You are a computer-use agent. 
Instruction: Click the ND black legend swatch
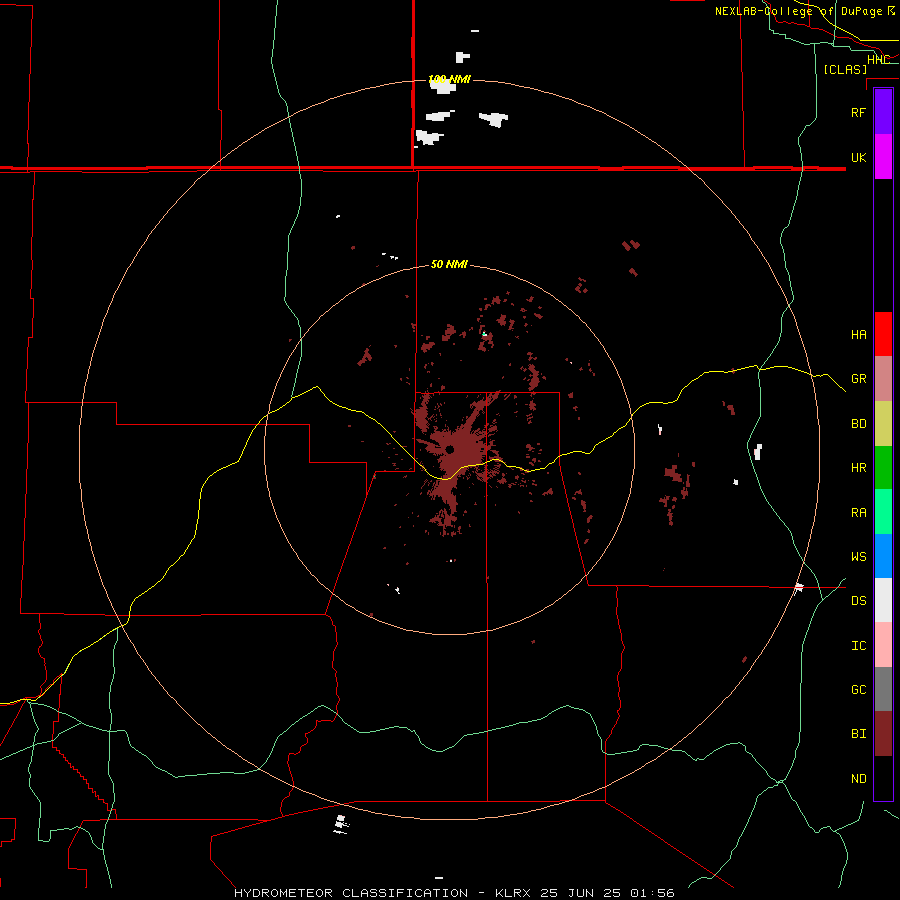[x=883, y=778]
